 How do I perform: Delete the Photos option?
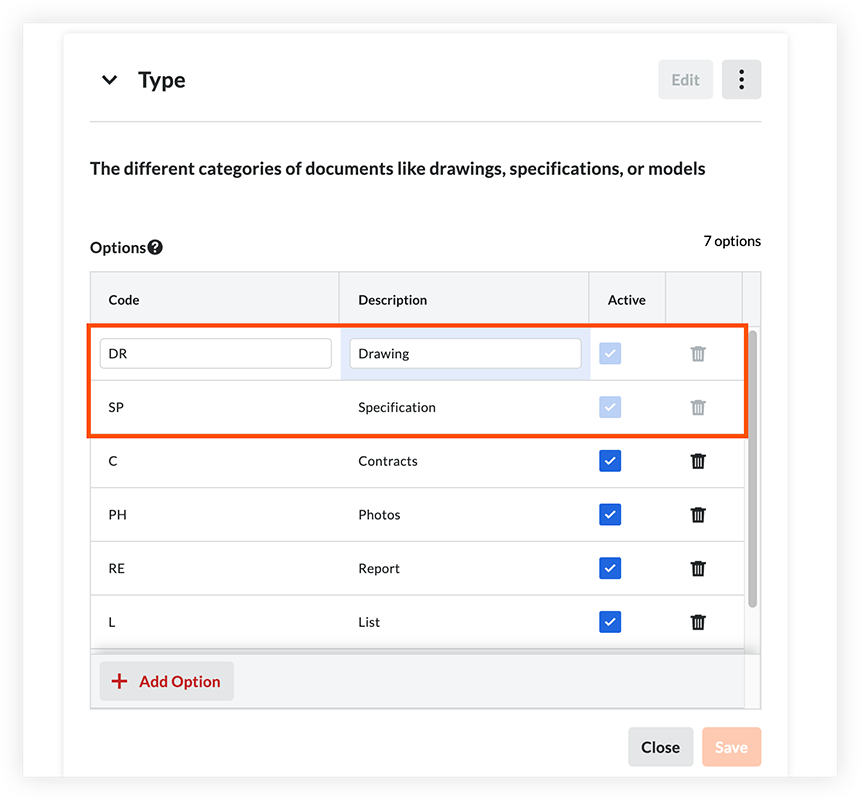[x=698, y=515]
